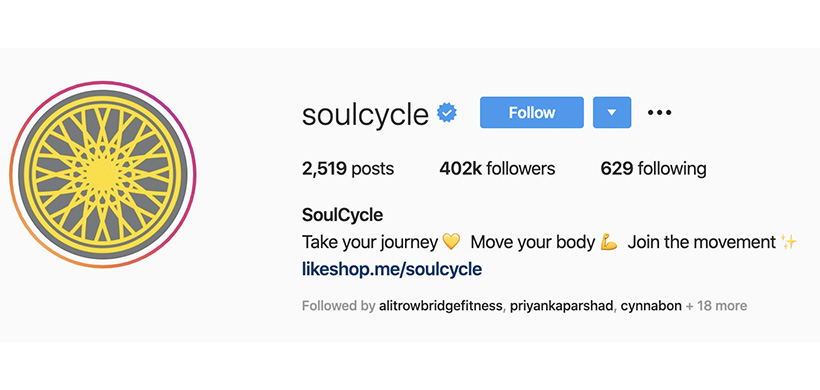This screenshot has width=820, height=390.
Task: Visit cynnabon profile
Action: tap(651, 306)
